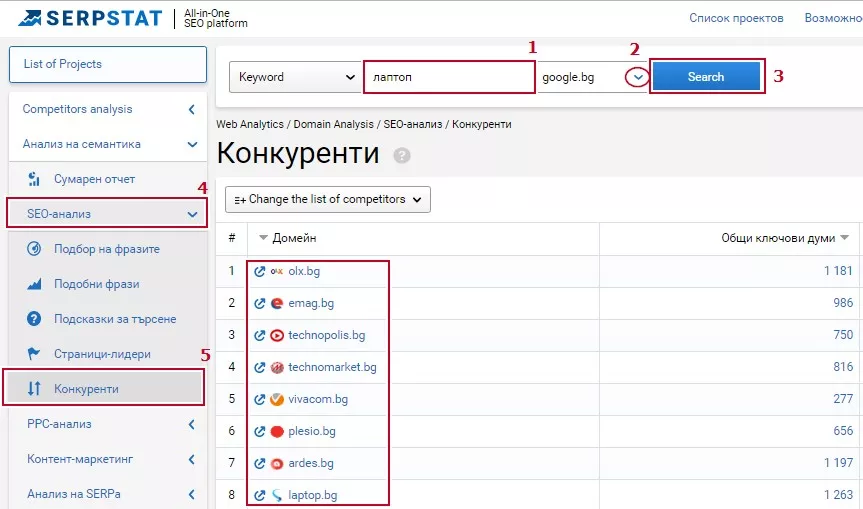Click the 277 keywords value for vivacom.bg

coord(843,398)
